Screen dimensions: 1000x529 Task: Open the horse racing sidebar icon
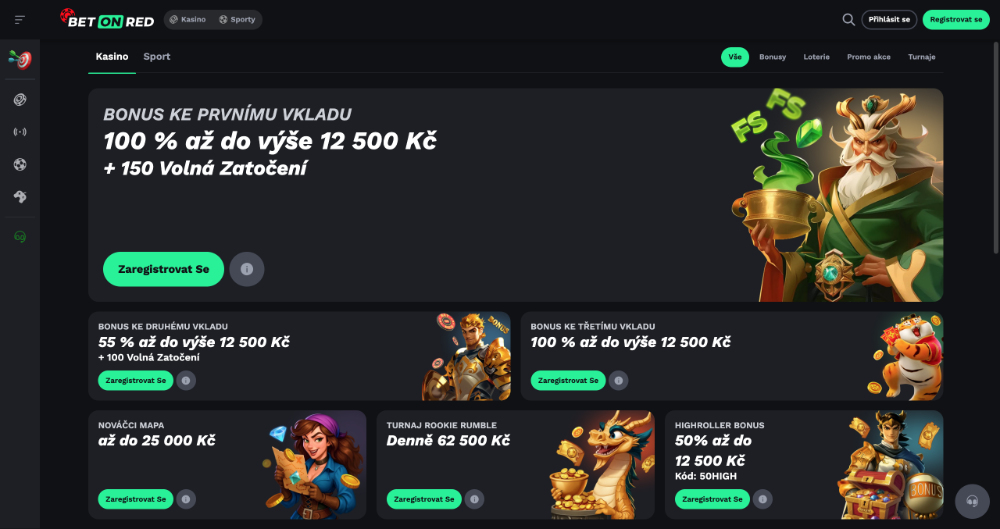[20, 197]
